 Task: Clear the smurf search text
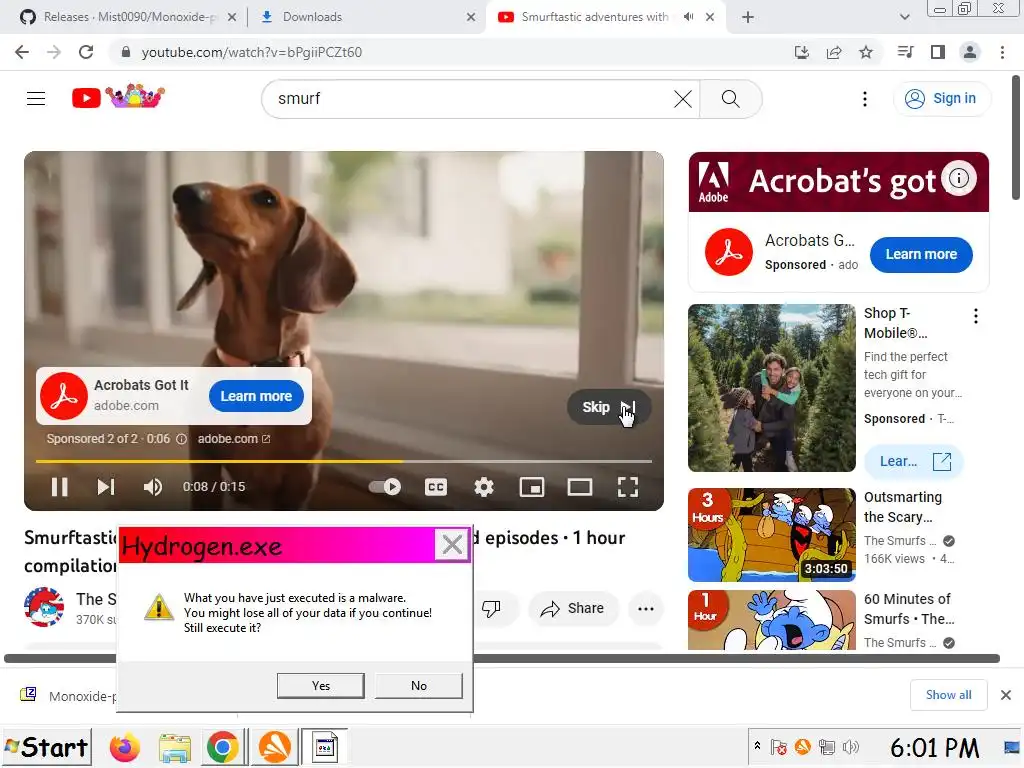pyautogui.click(x=682, y=99)
